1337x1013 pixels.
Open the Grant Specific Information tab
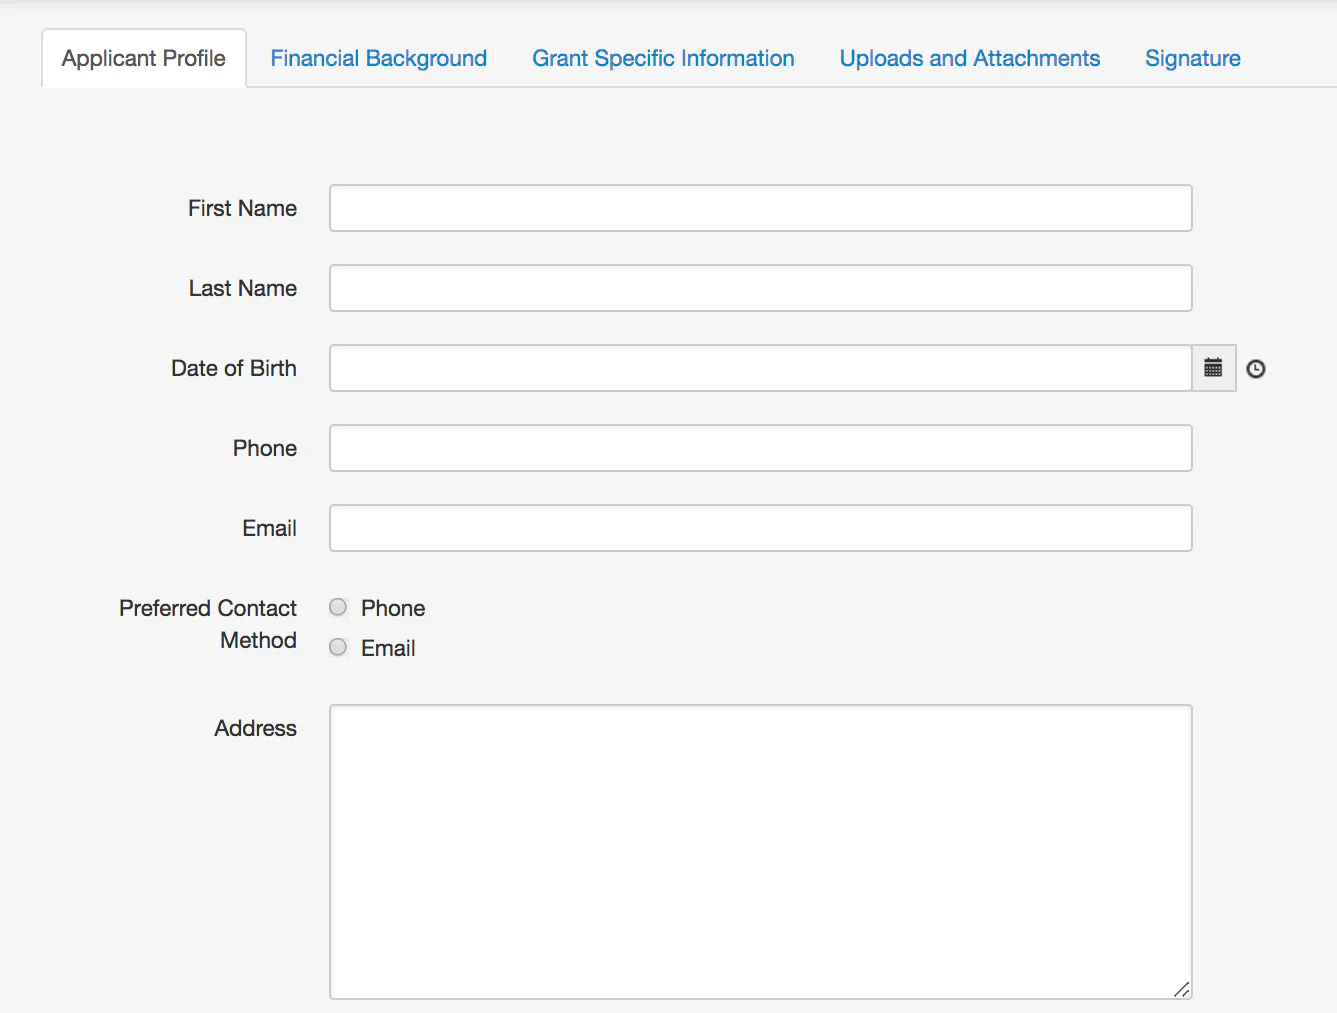(x=663, y=58)
